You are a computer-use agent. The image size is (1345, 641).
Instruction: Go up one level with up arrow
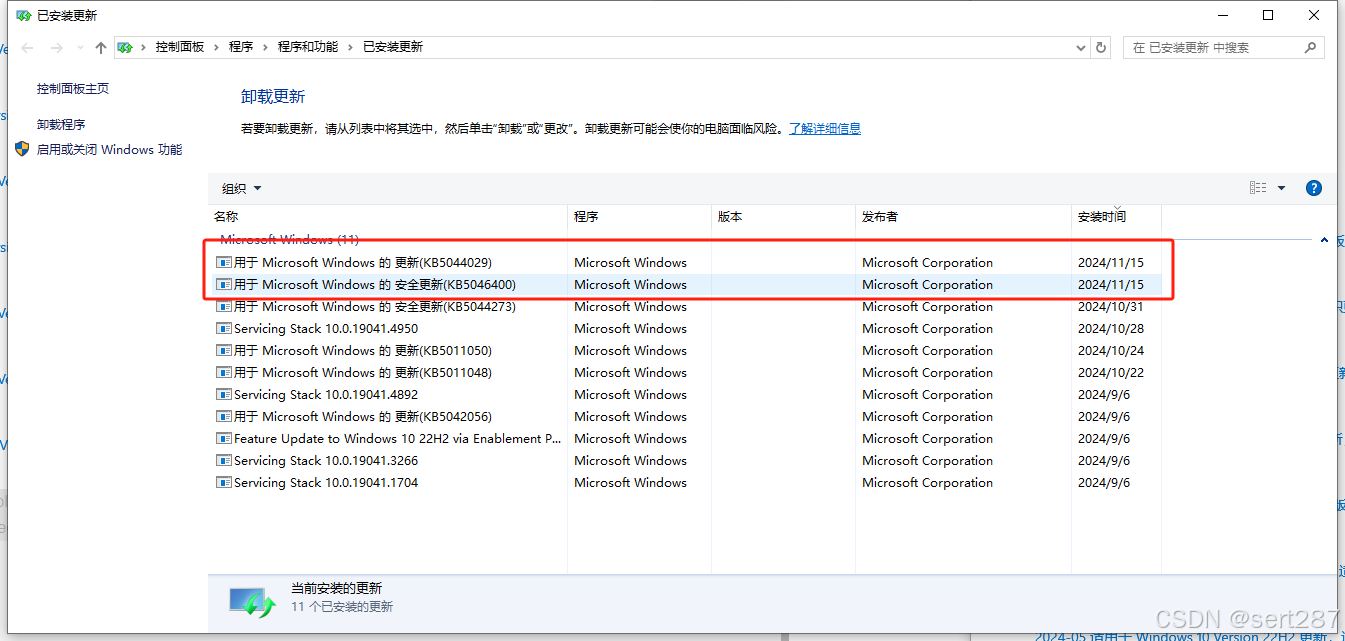coord(101,47)
